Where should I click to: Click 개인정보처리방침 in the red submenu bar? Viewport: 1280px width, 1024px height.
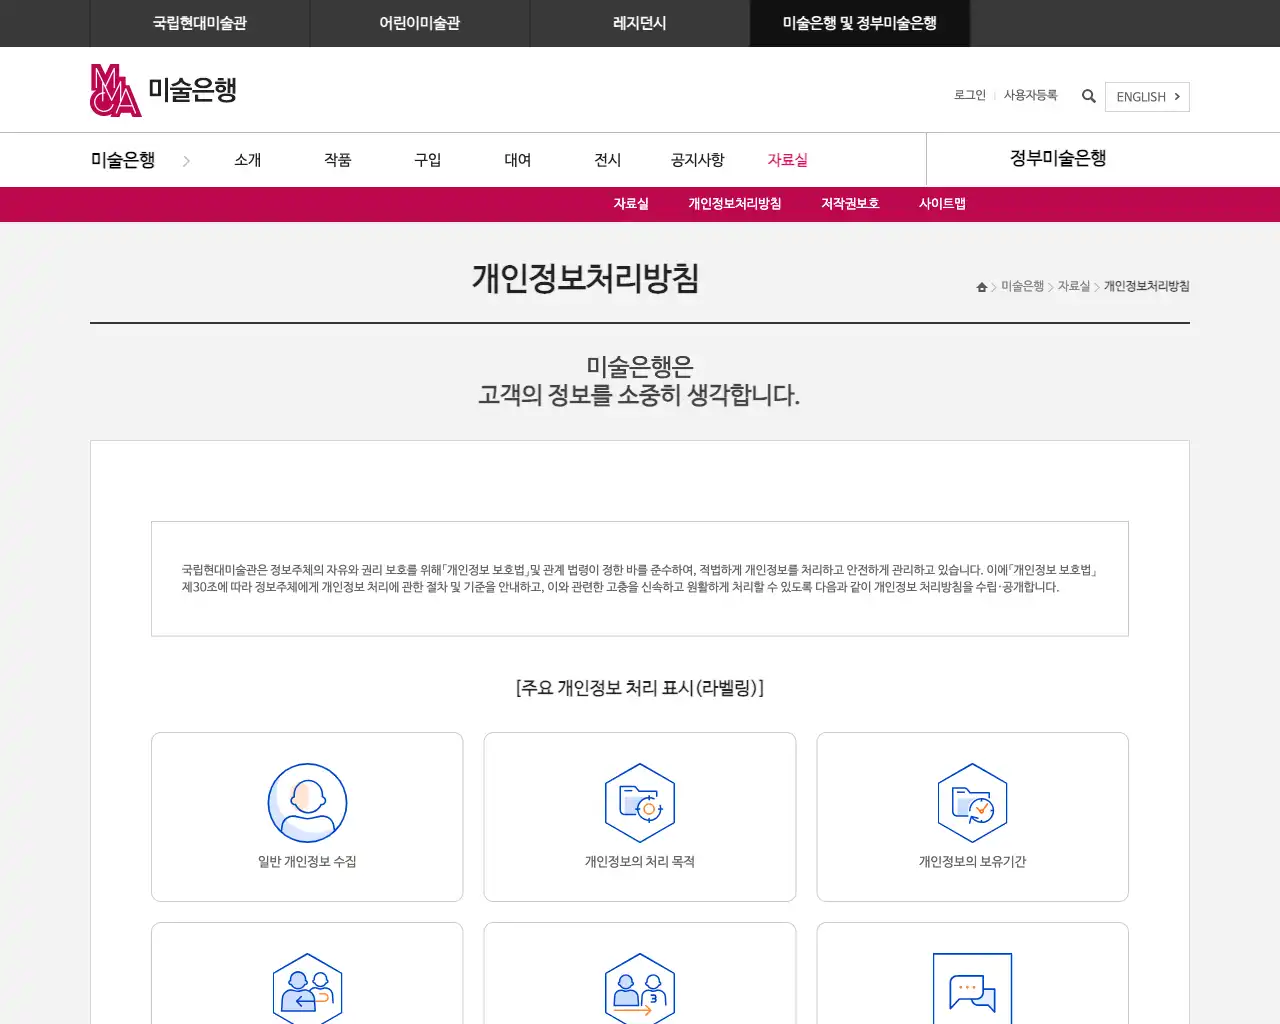point(735,204)
